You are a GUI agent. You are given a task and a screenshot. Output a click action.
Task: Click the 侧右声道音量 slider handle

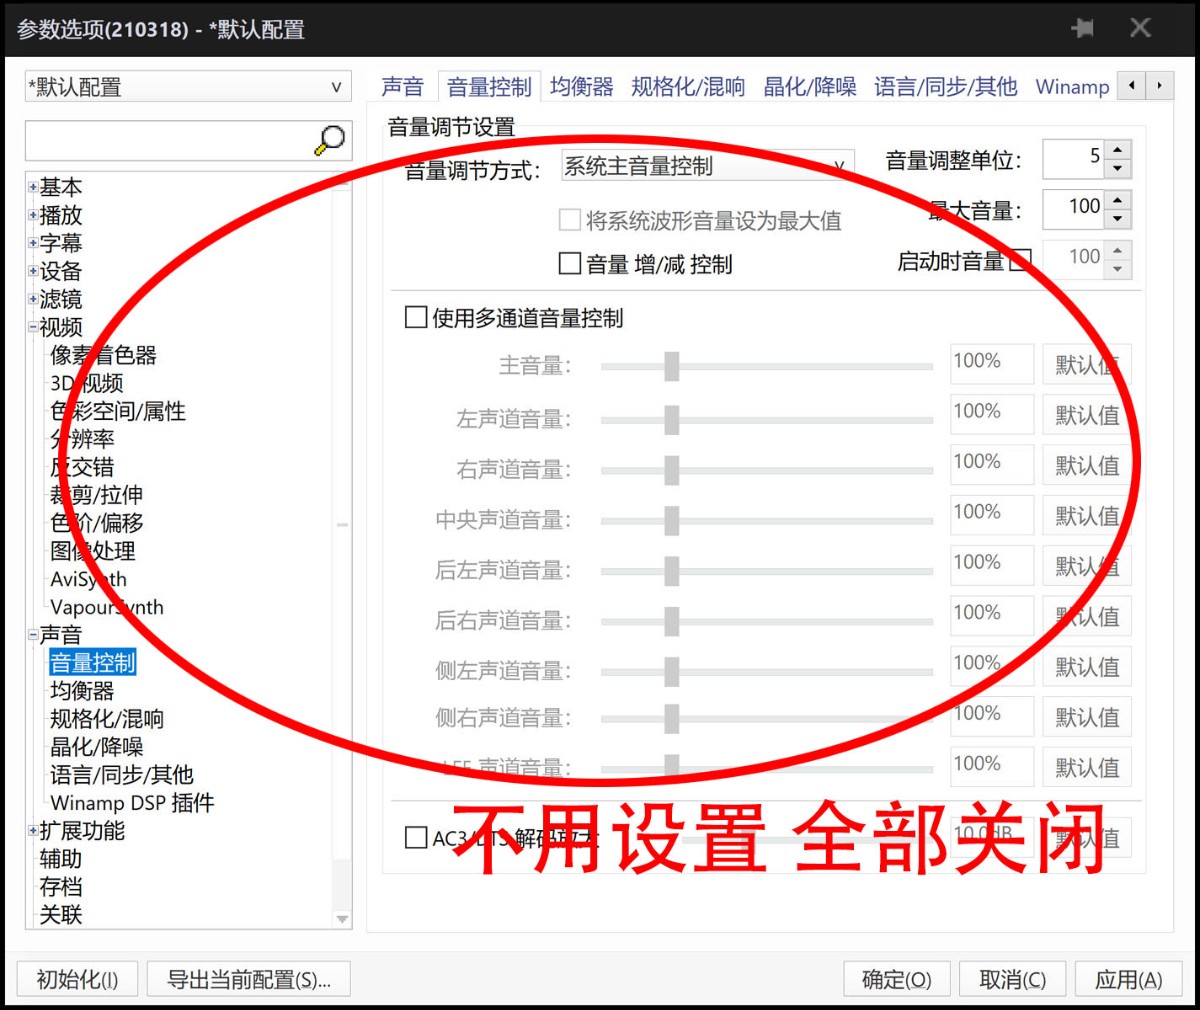(x=672, y=718)
